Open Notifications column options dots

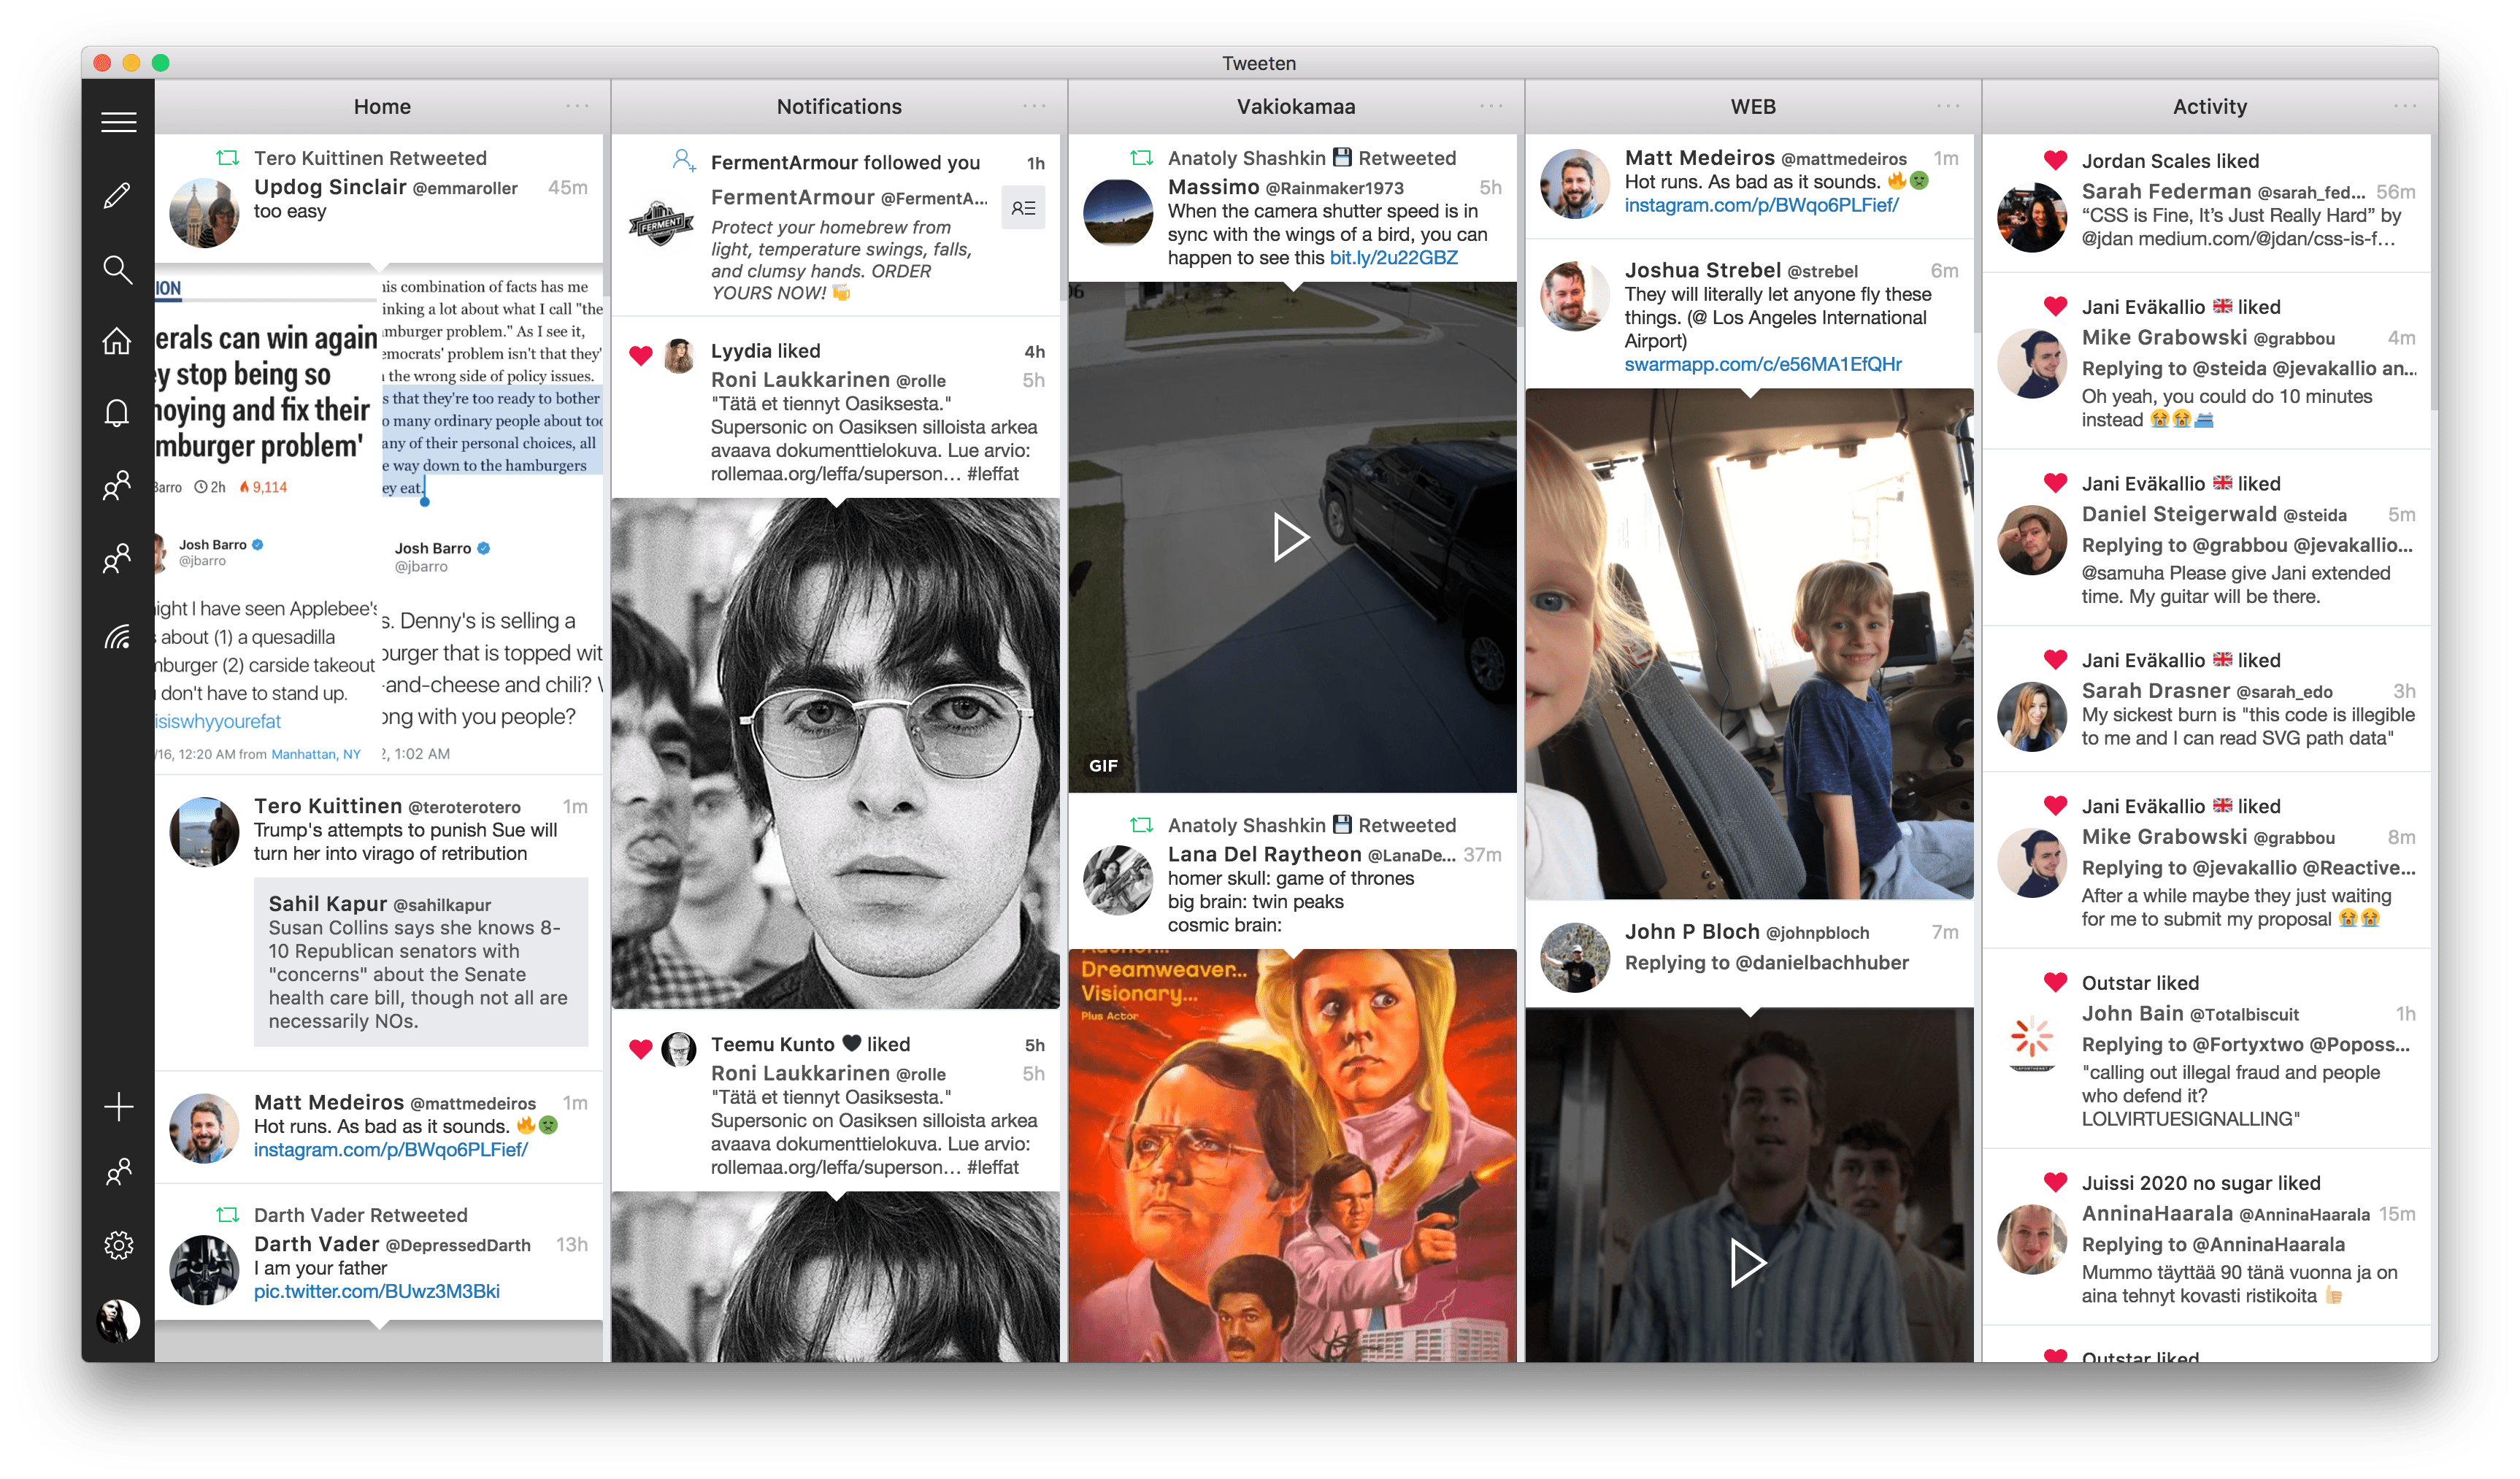1034,106
